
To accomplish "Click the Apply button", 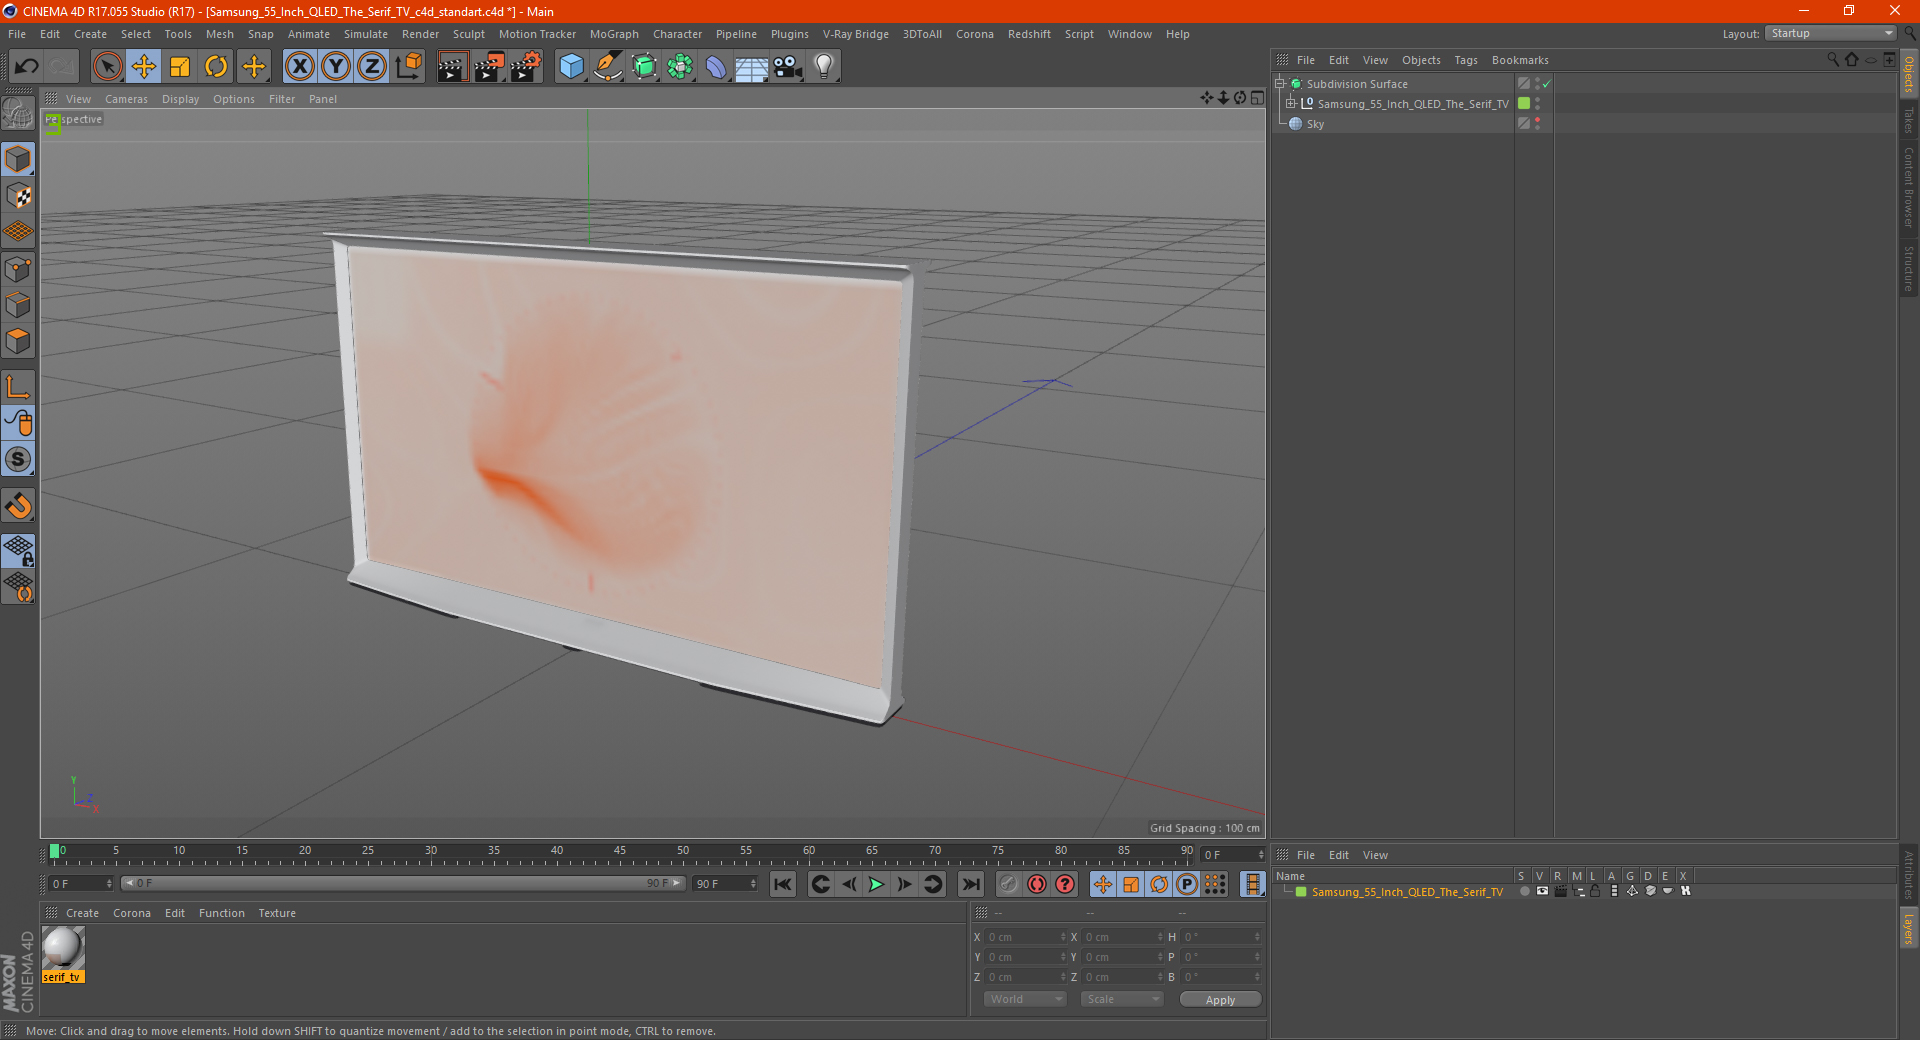I will coord(1220,1000).
